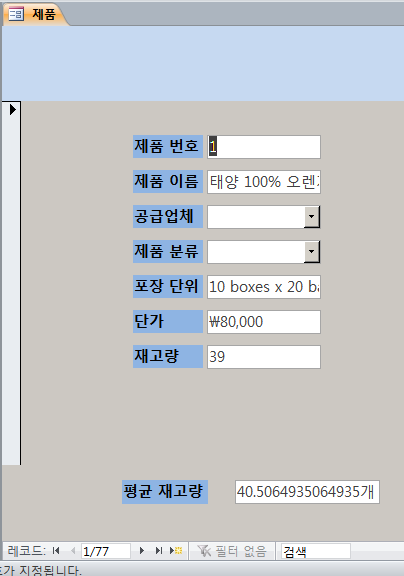This screenshot has width=404, height=576.
Task: Click the 재고량 field showing 39
Action: [x=264, y=357]
